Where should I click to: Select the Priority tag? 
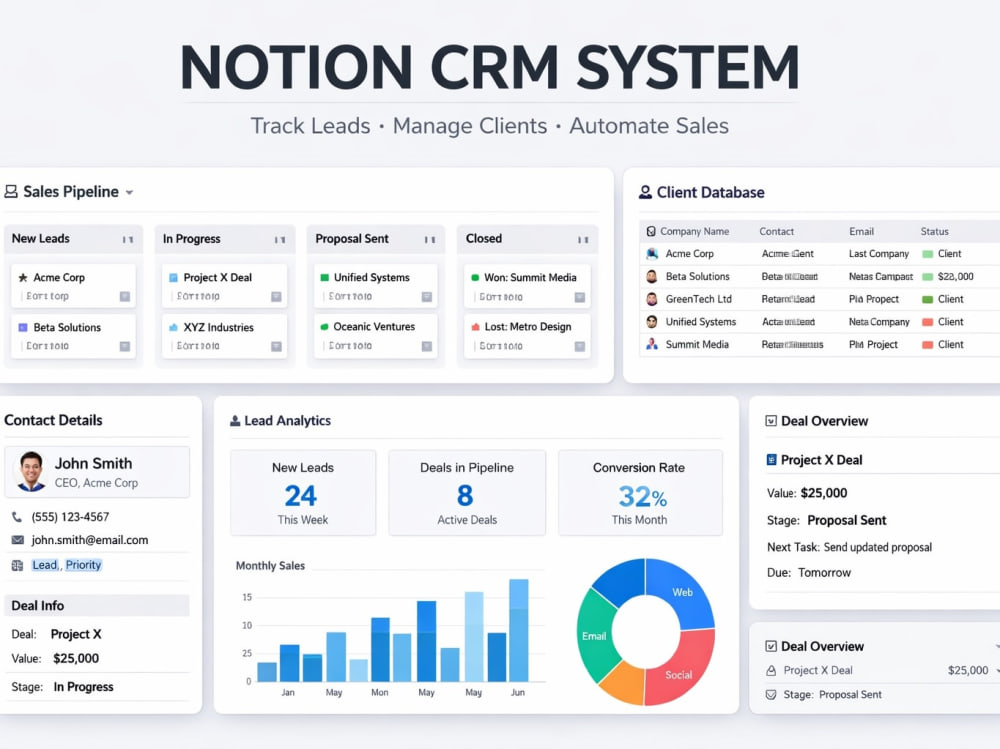coord(84,565)
